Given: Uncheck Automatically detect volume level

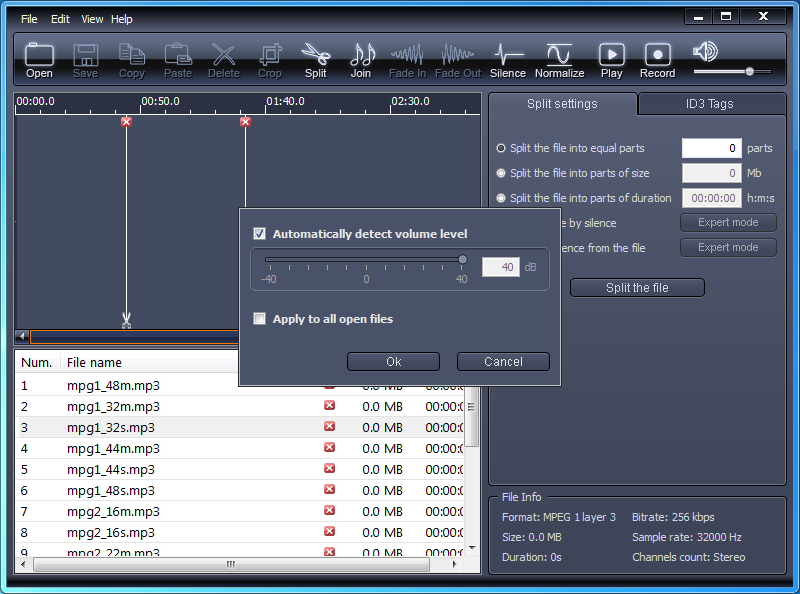Looking at the screenshot, I should (x=260, y=234).
